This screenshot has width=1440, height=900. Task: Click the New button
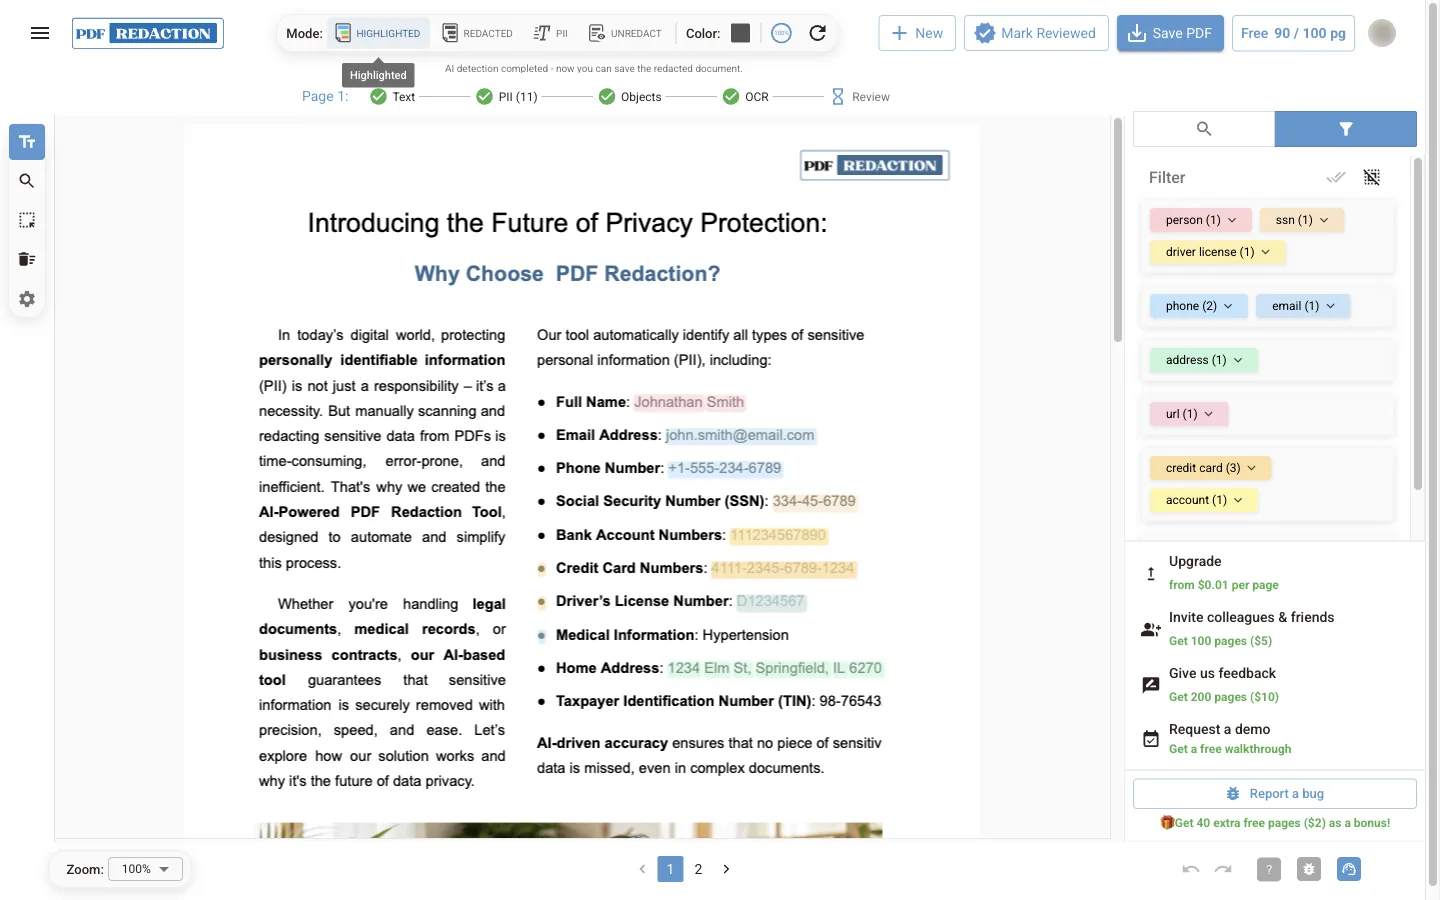tap(917, 33)
